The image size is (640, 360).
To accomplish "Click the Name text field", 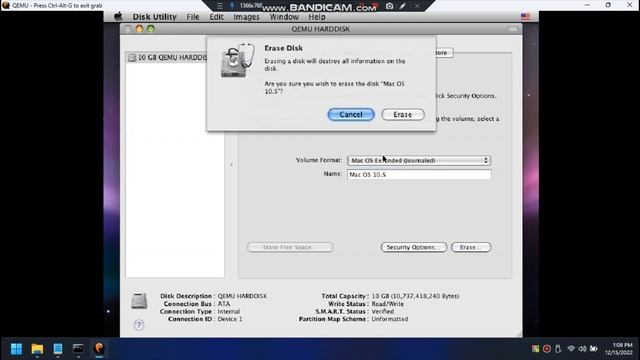I will [419, 174].
